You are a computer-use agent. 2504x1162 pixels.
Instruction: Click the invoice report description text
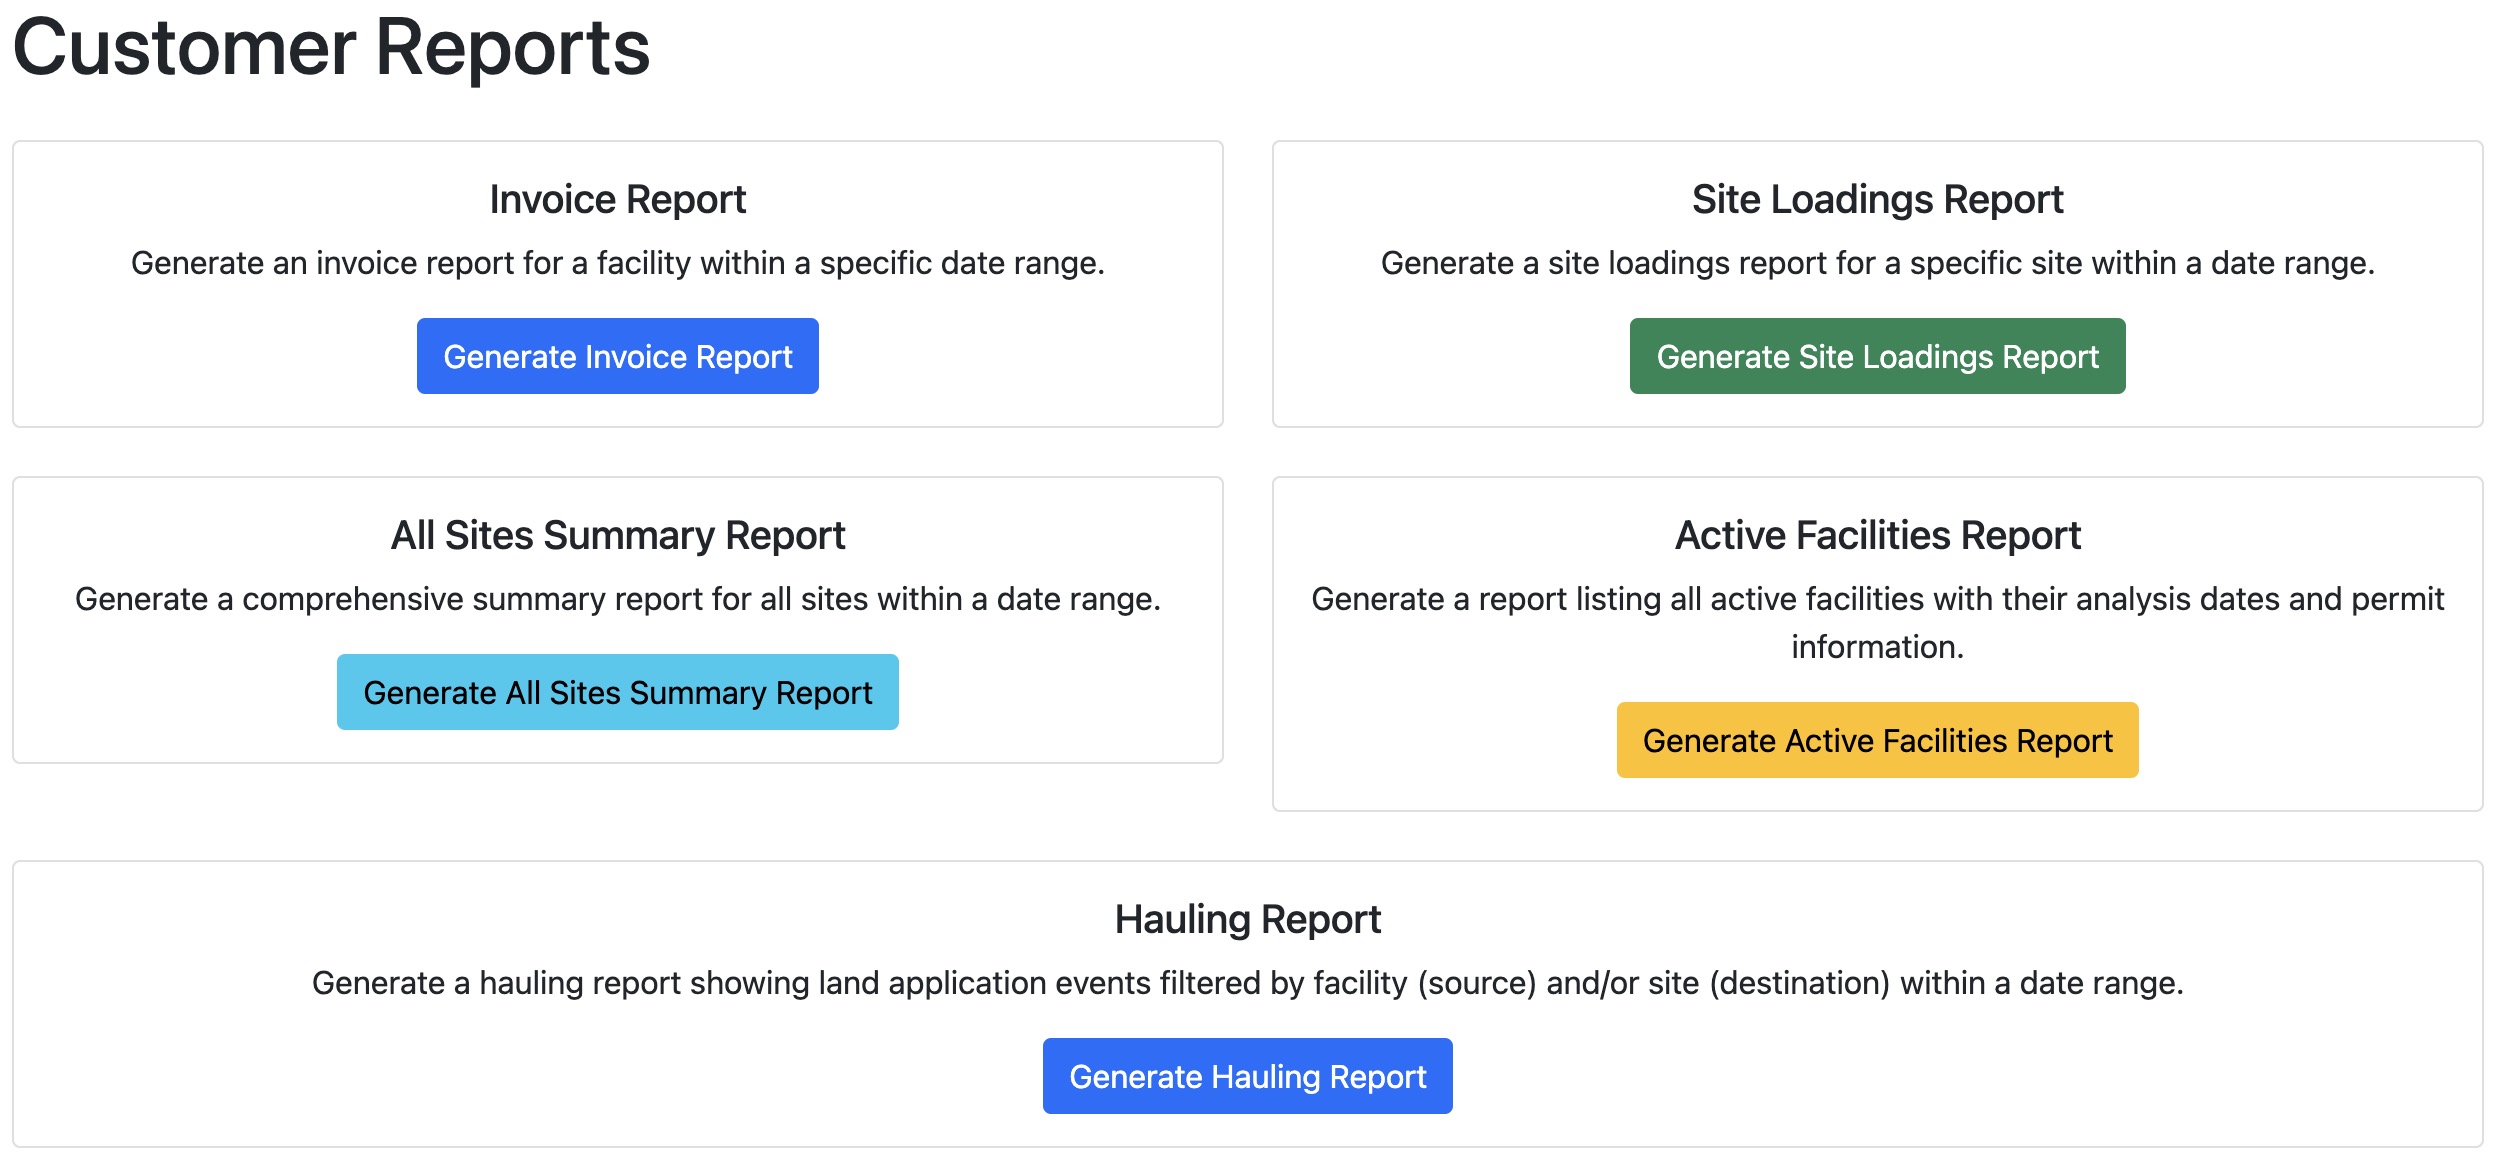click(617, 263)
